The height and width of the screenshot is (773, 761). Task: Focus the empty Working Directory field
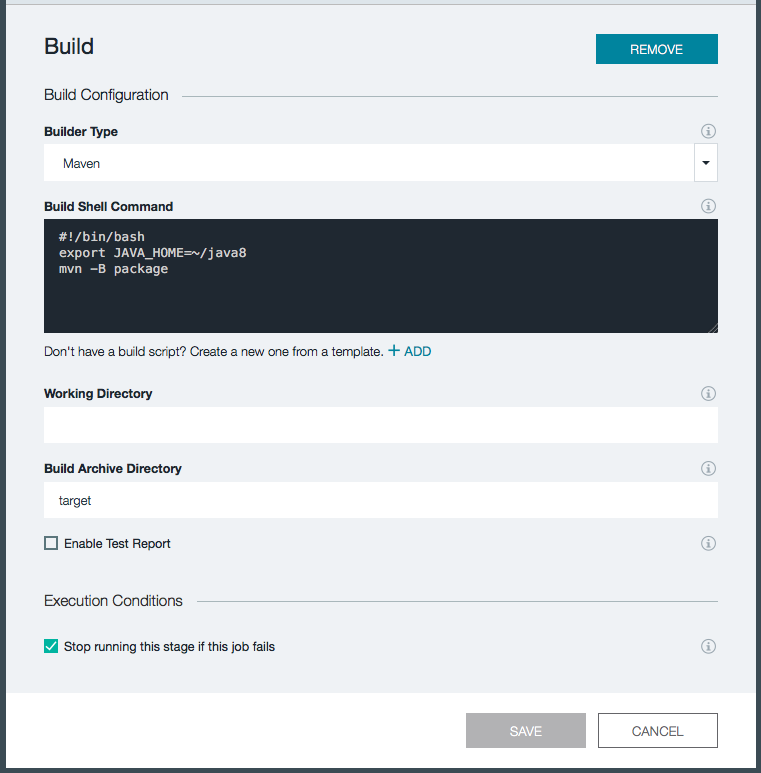click(381, 424)
